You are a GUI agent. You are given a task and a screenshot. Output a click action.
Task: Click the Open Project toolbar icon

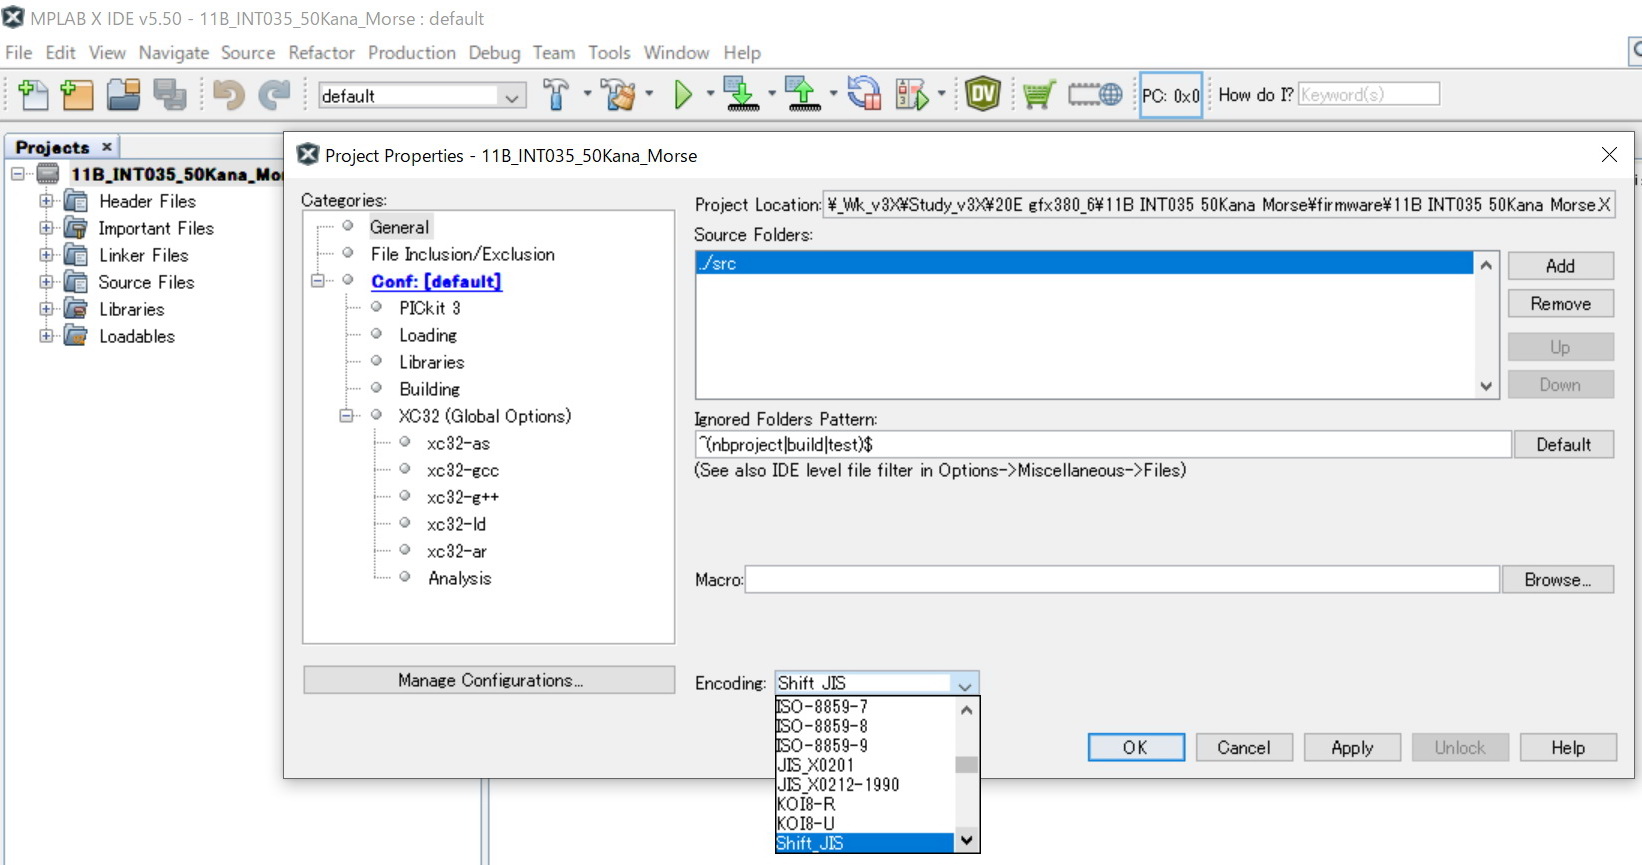click(124, 95)
